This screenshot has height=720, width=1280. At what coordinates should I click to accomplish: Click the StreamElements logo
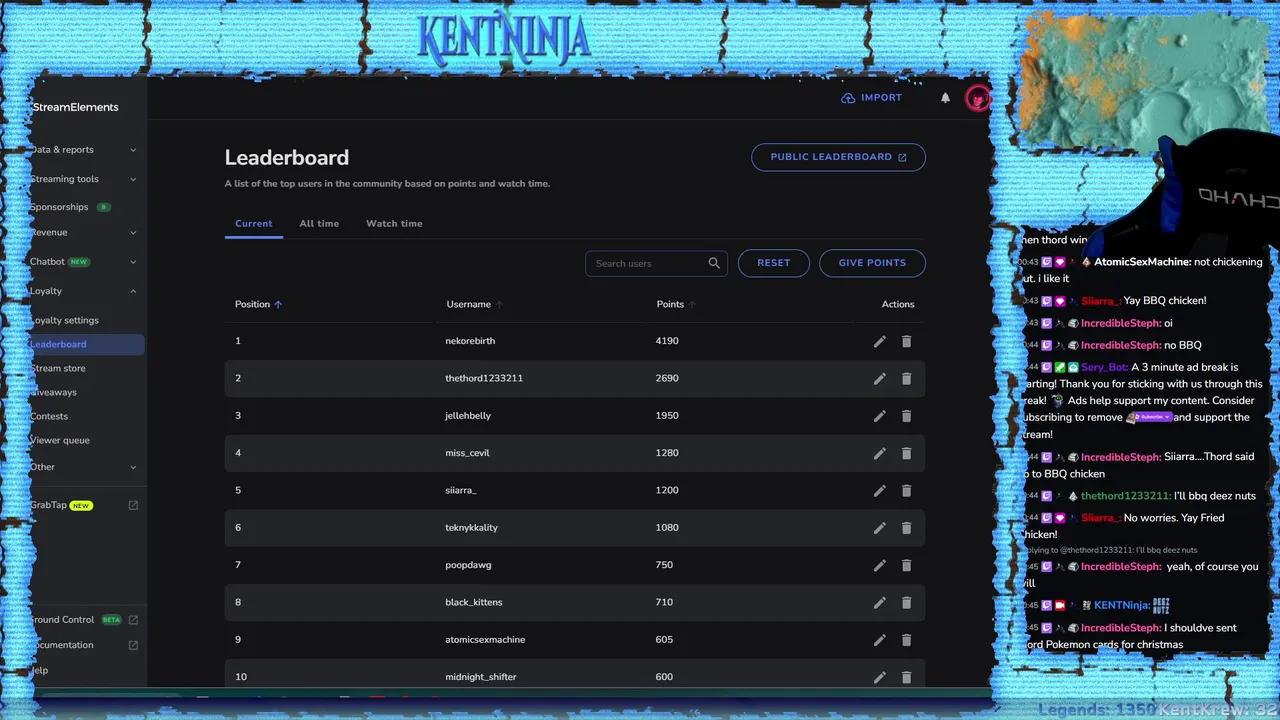(x=75, y=107)
